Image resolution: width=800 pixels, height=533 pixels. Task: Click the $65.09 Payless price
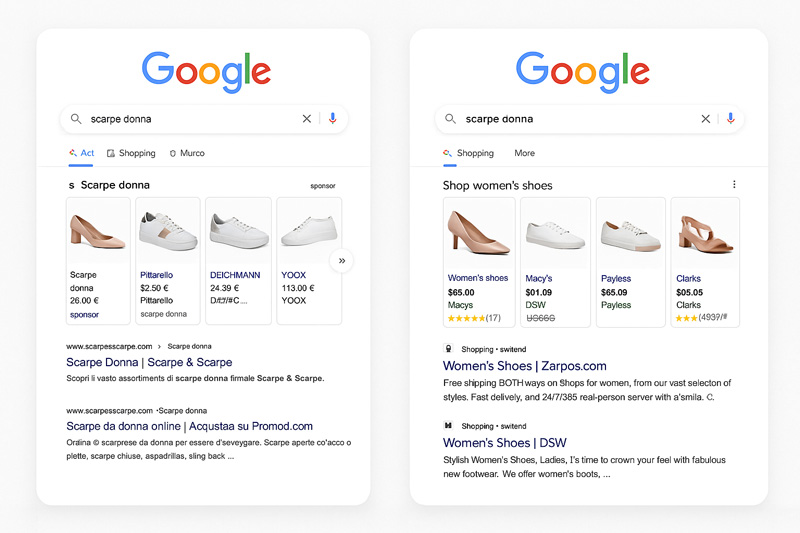(x=614, y=292)
